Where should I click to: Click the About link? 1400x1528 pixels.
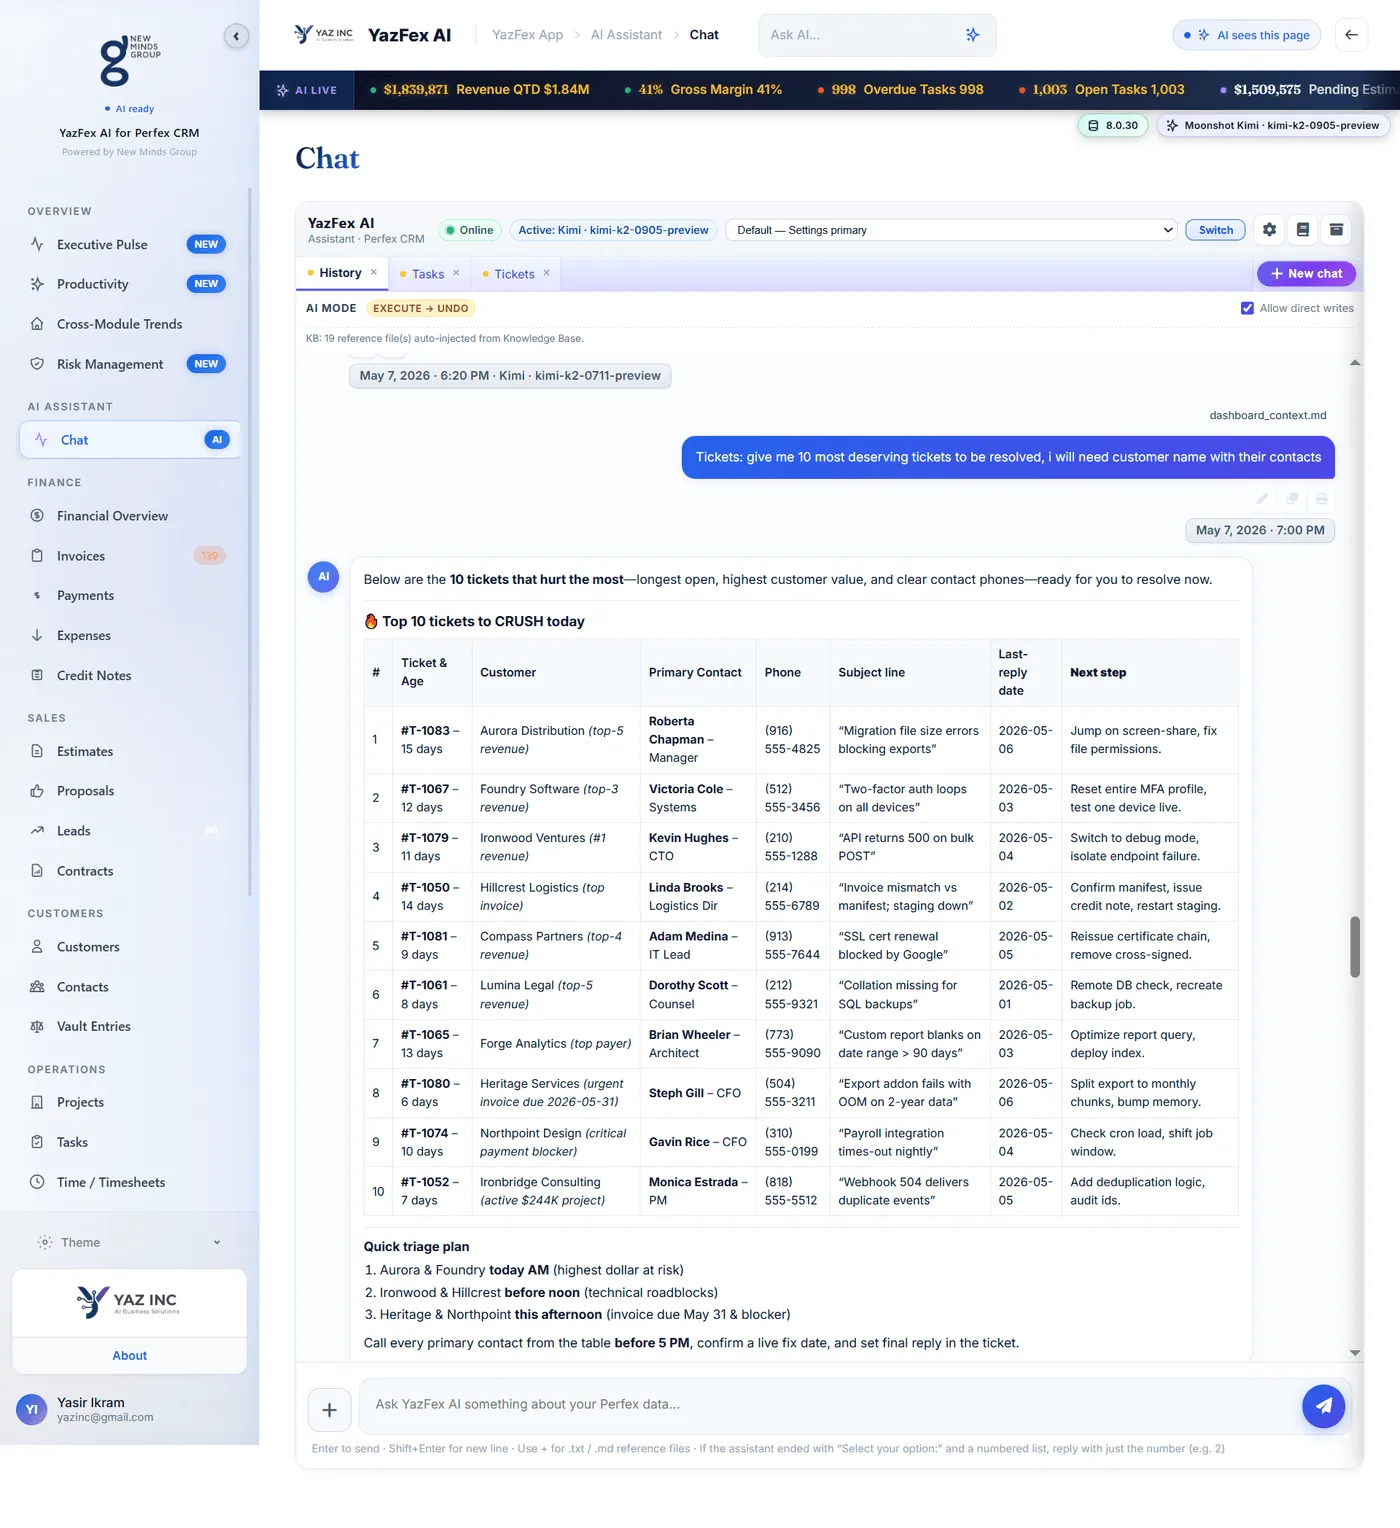pyautogui.click(x=130, y=1356)
